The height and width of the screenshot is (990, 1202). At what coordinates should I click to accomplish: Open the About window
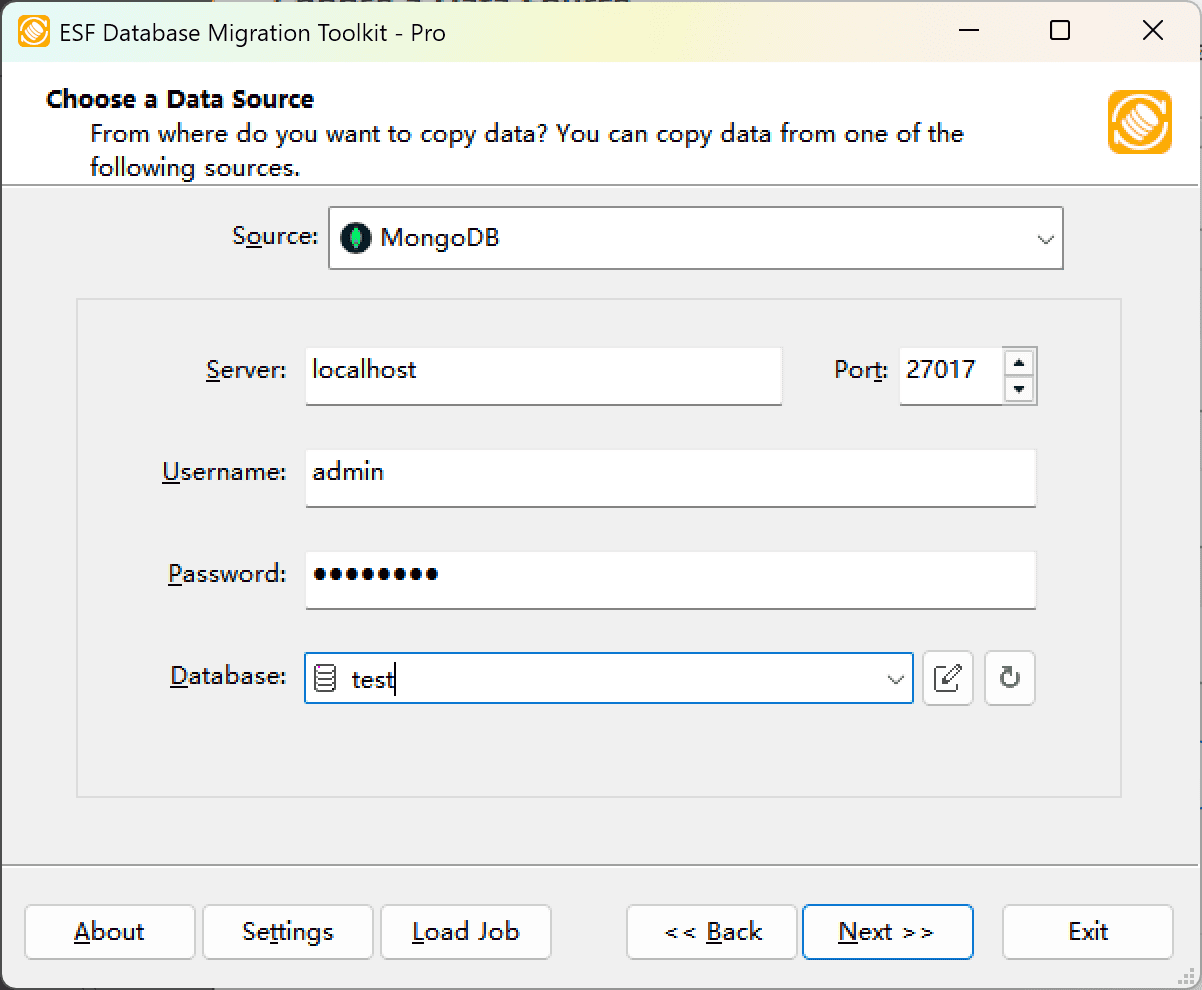pos(109,931)
